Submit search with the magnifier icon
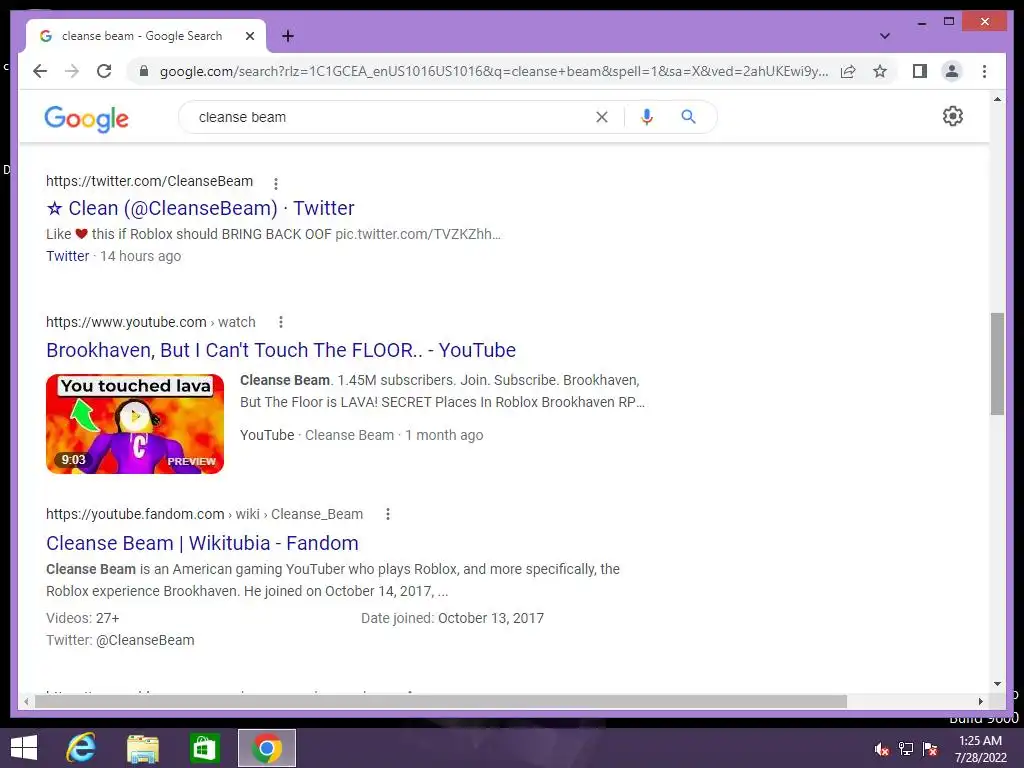 (688, 117)
